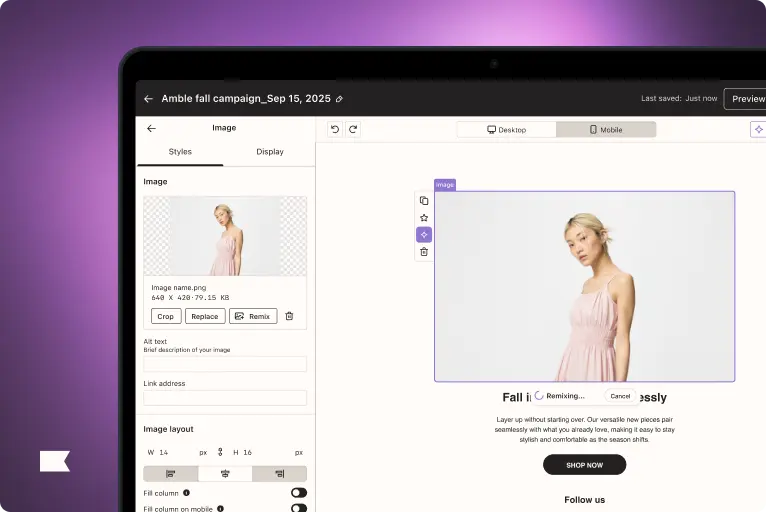
Task: Click the SHOP NOW button in email
Action: pyautogui.click(x=584, y=465)
